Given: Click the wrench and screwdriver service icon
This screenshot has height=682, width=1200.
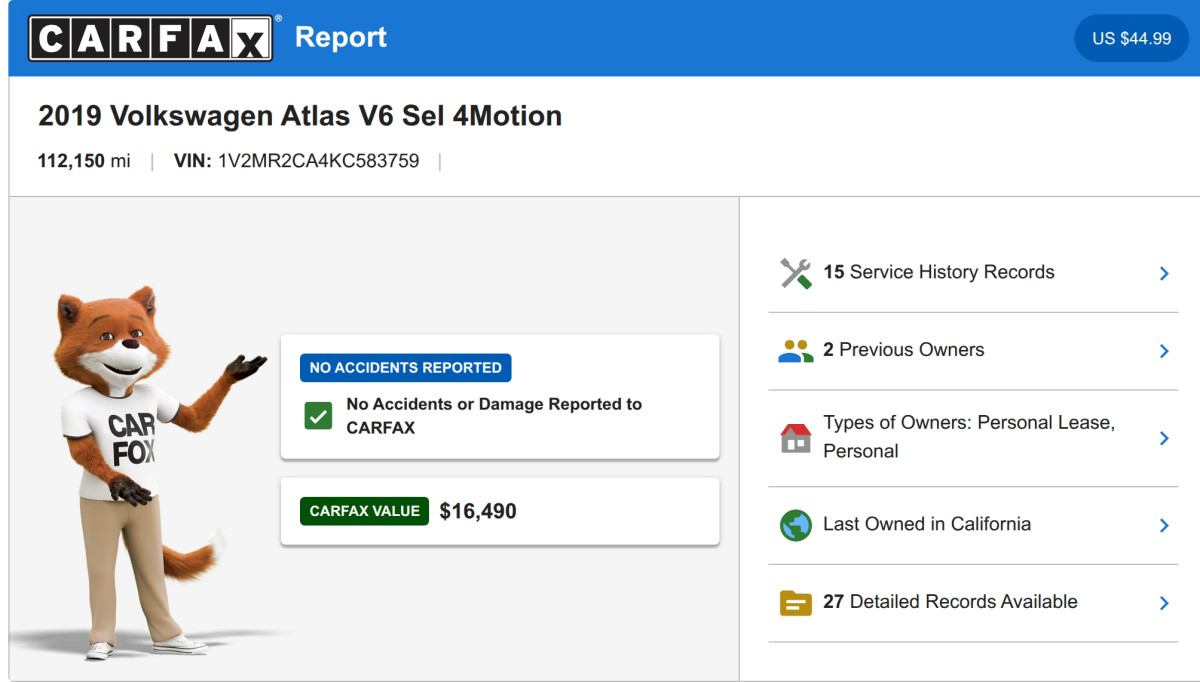Looking at the screenshot, I should pyautogui.click(x=796, y=273).
